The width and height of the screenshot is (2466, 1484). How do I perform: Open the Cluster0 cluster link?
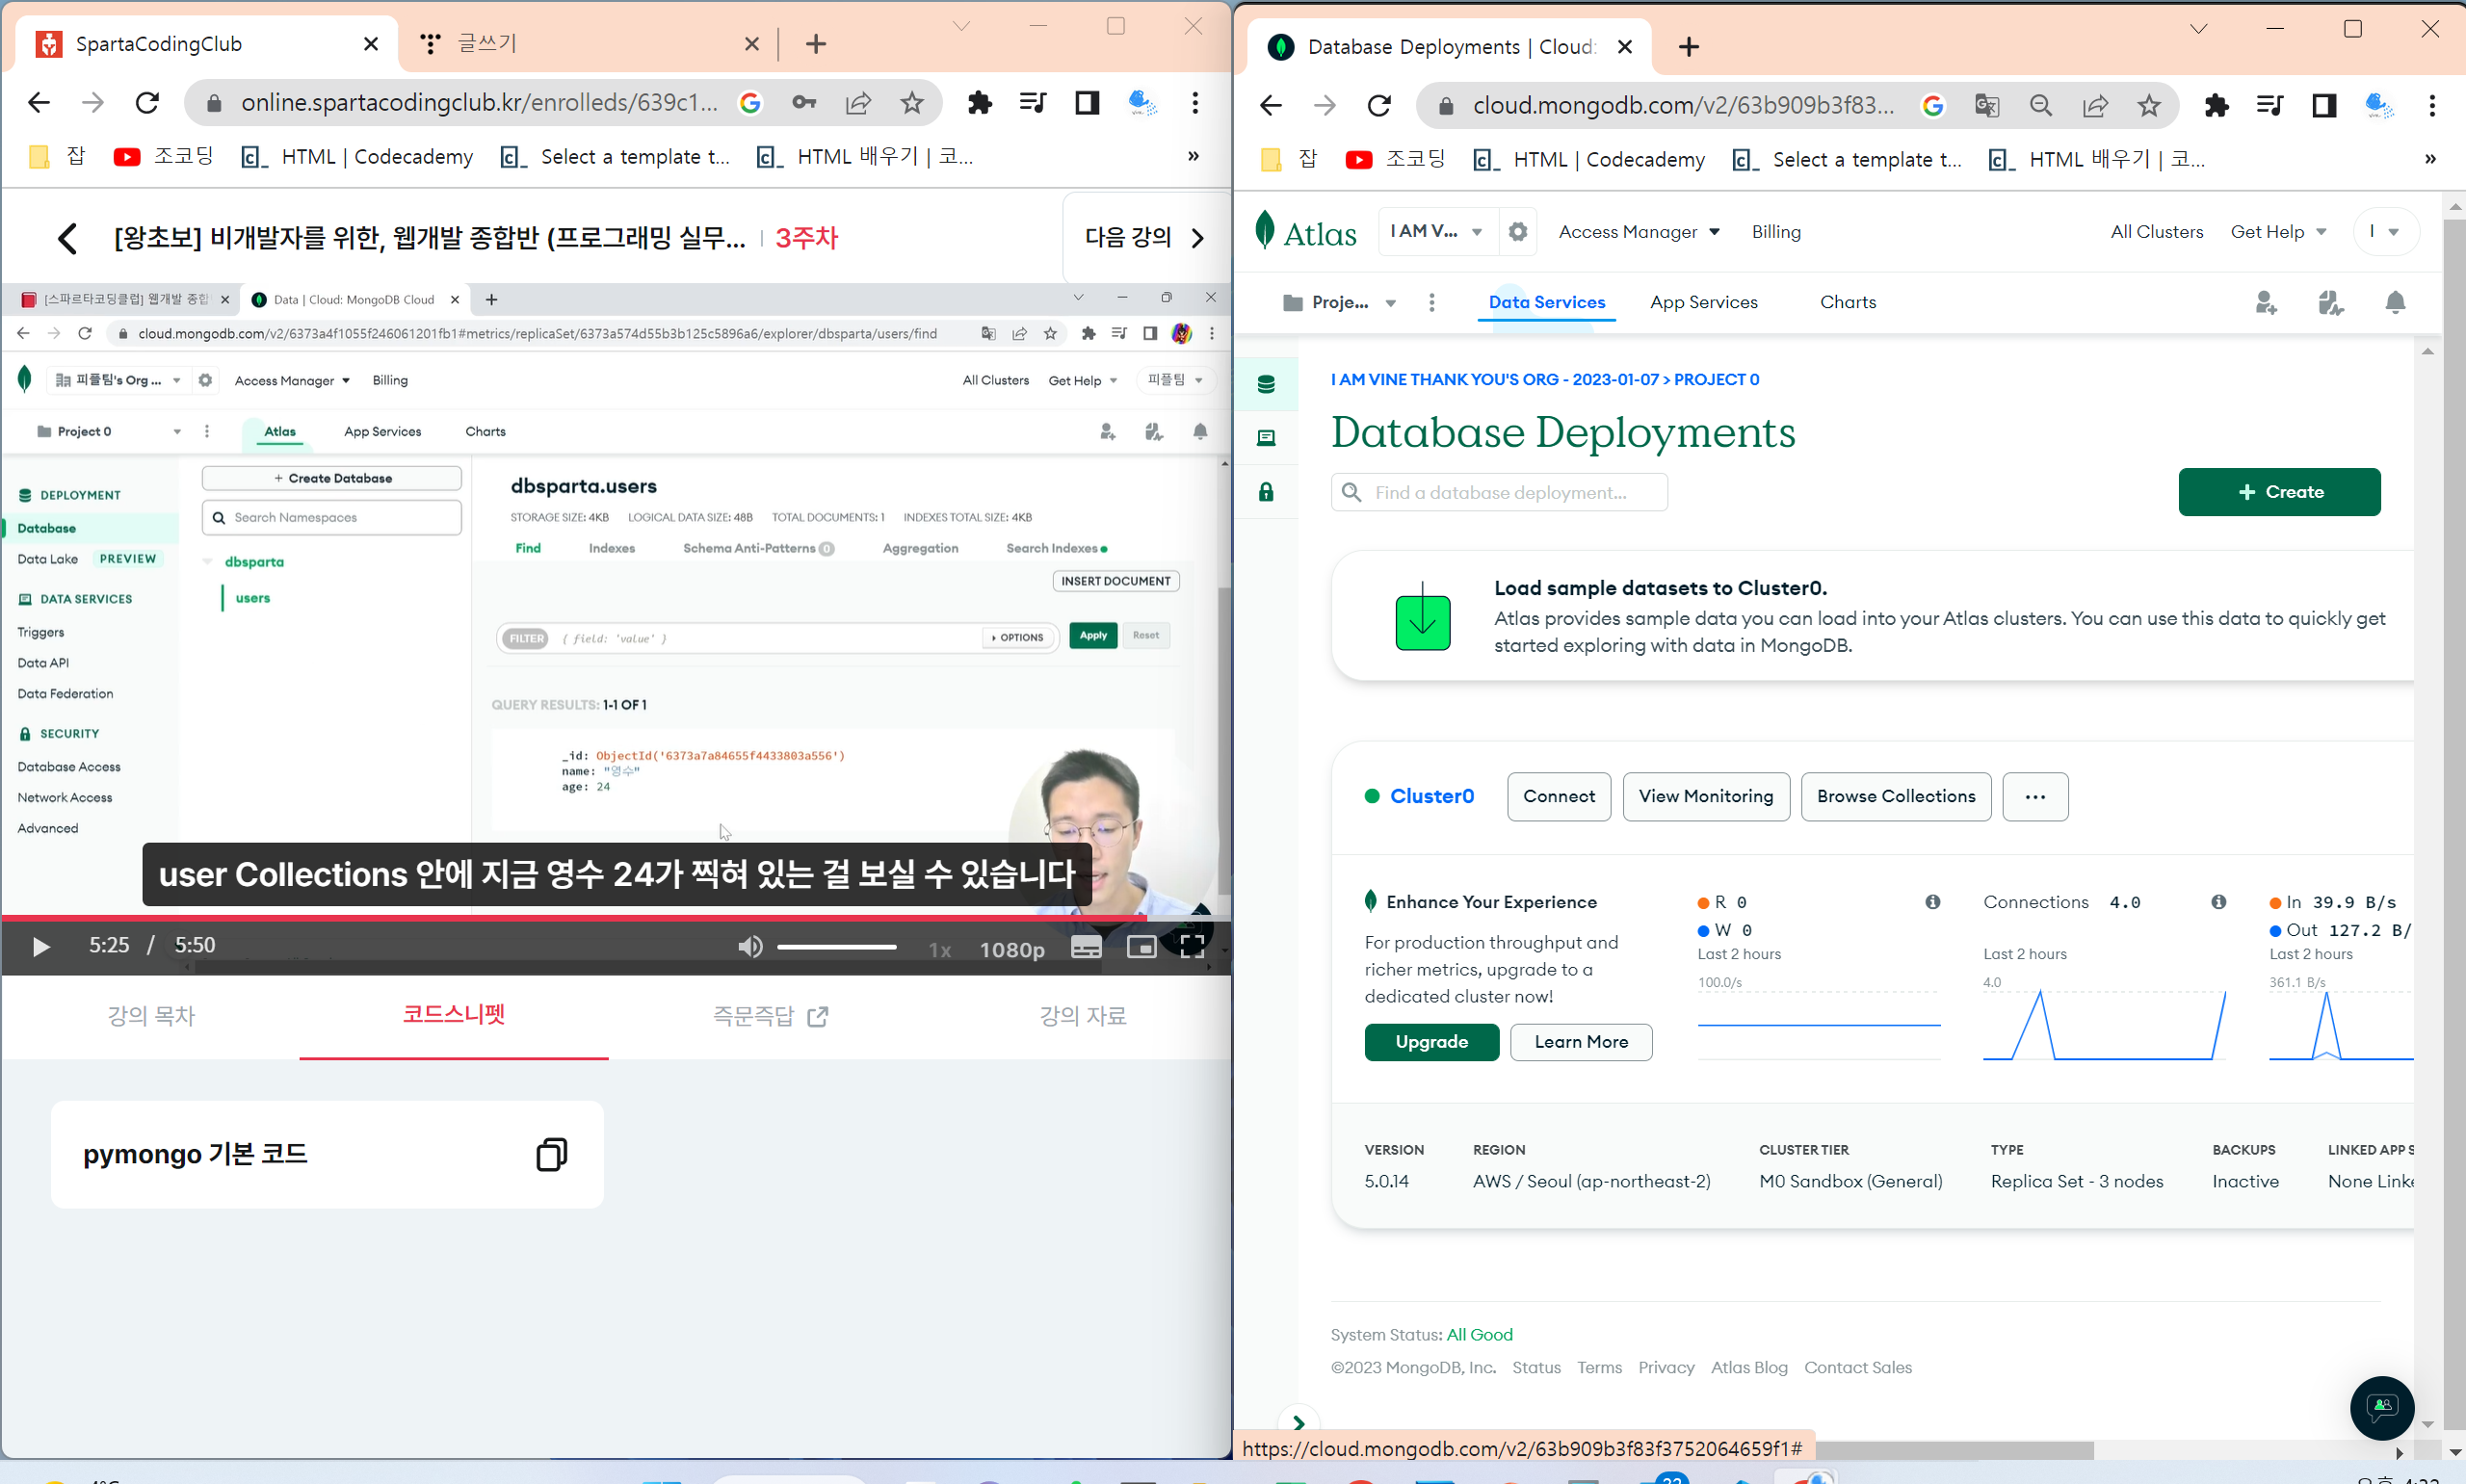coord(1431,797)
